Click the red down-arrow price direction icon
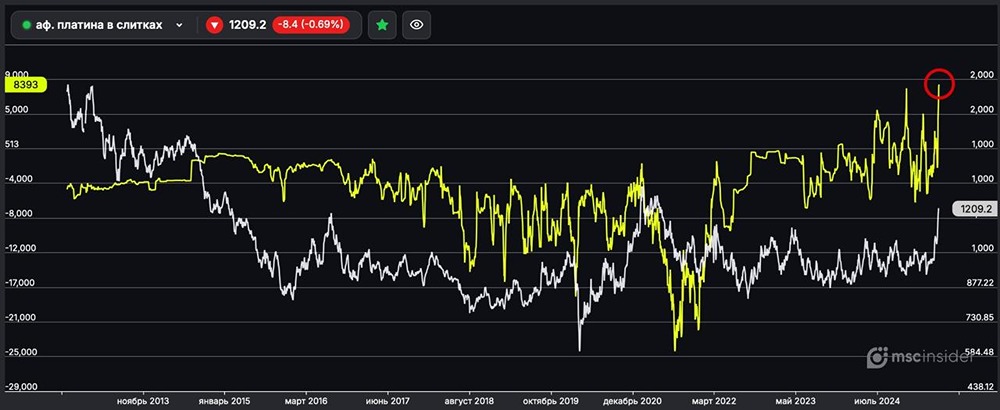 click(x=215, y=25)
